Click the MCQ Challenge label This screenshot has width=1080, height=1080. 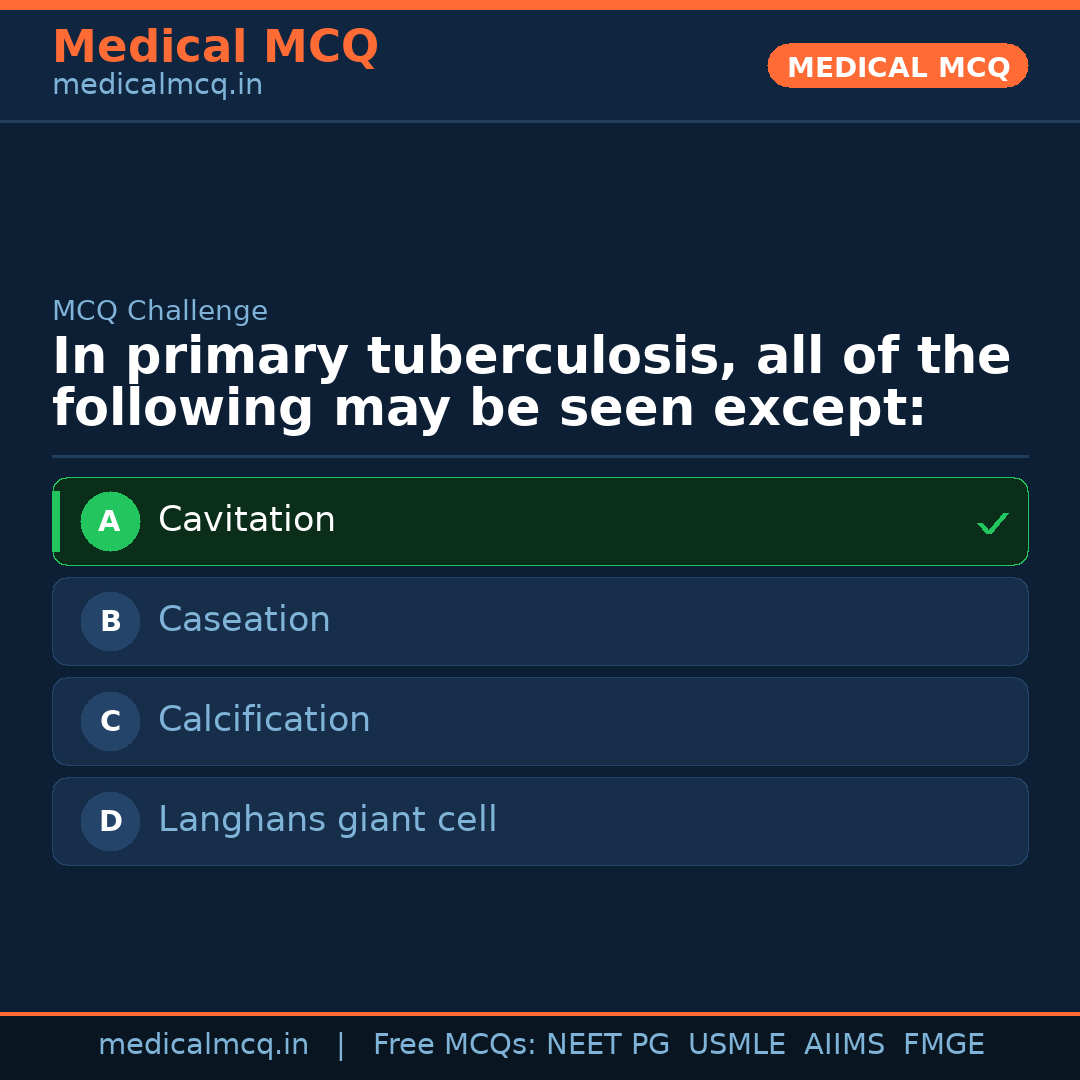pyautogui.click(x=160, y=311)
